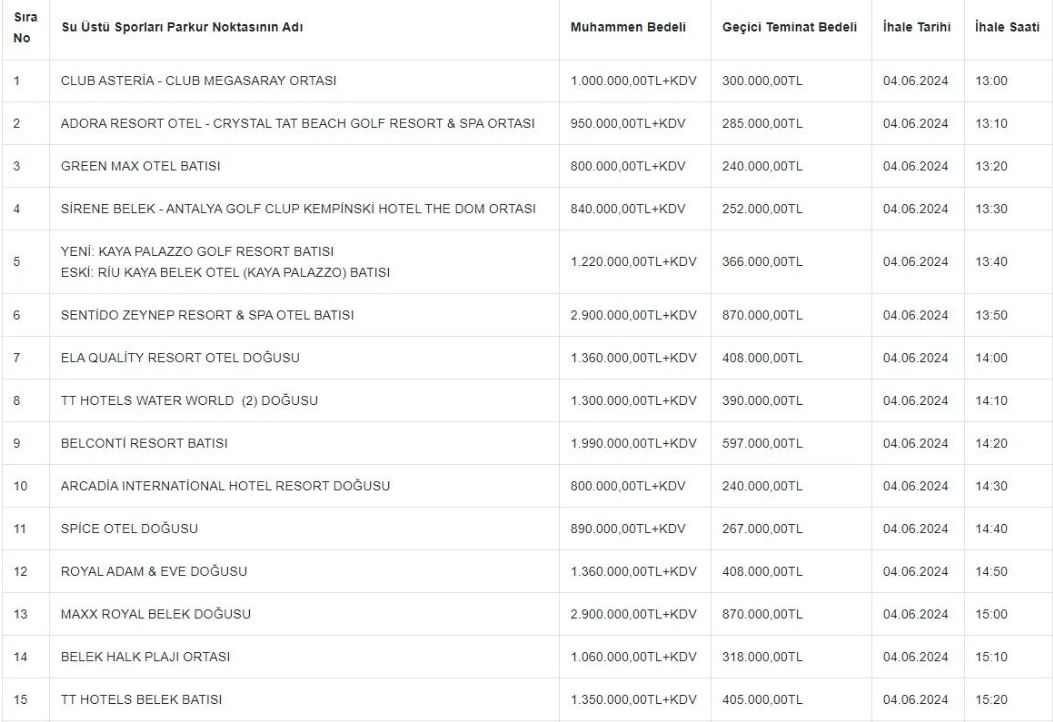Screen dimensions: 1053x722
Task: Click the ARCADİA INTERNATİONAL HOTEL RESORT DOĞUSU cell
Action: [x=225, y=487]
